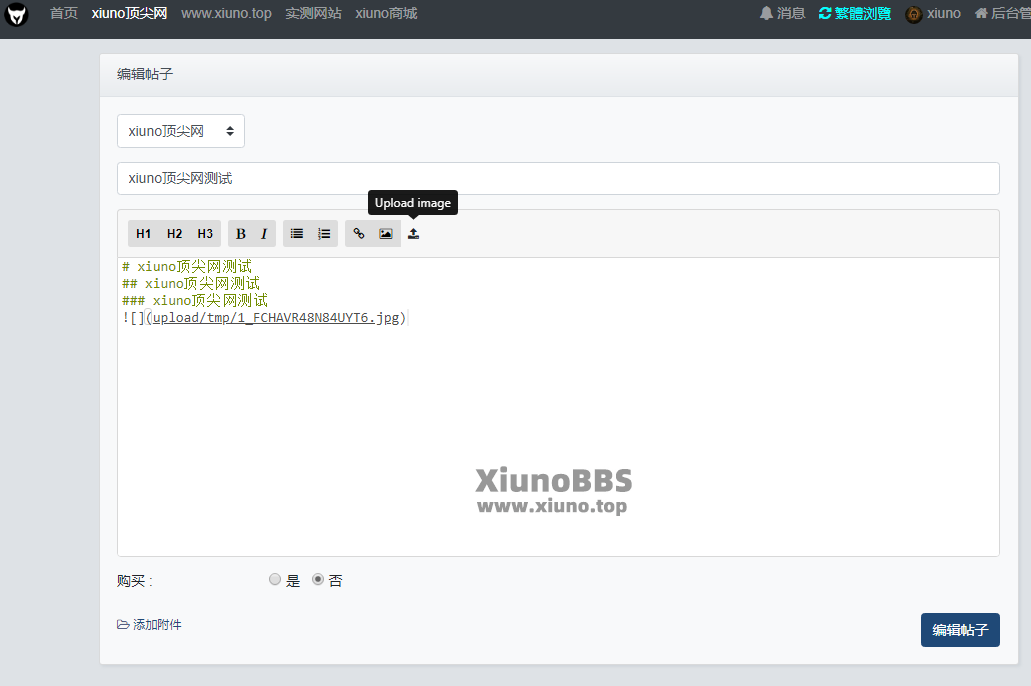Click the post title input field
This screenshot has width=1031, height=686.
pos(558,178)
